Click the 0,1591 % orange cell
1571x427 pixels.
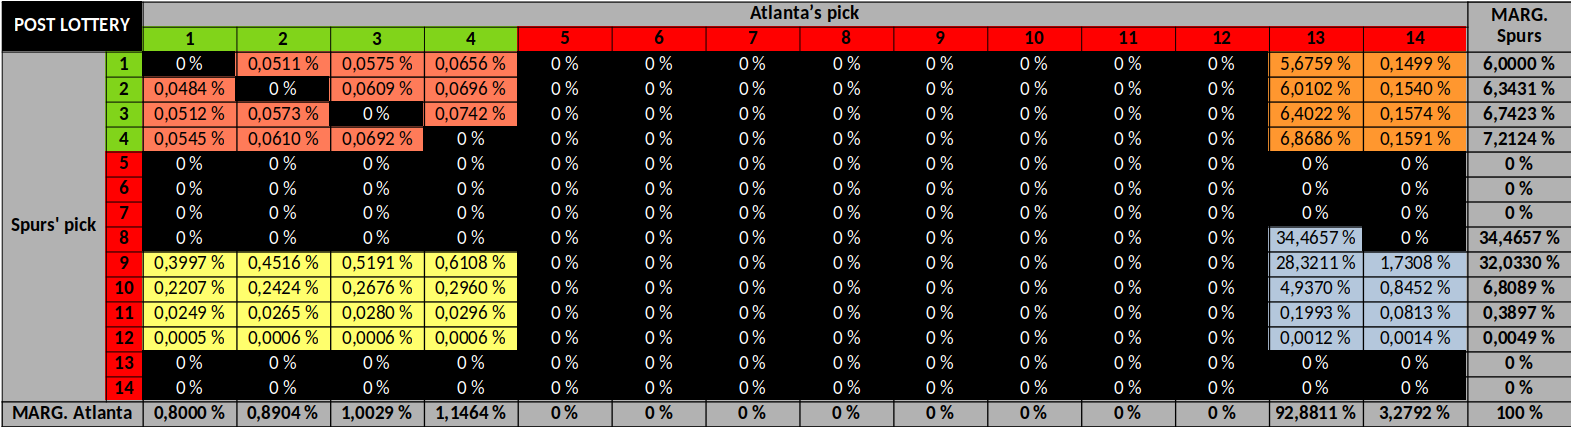point(1414,139)
